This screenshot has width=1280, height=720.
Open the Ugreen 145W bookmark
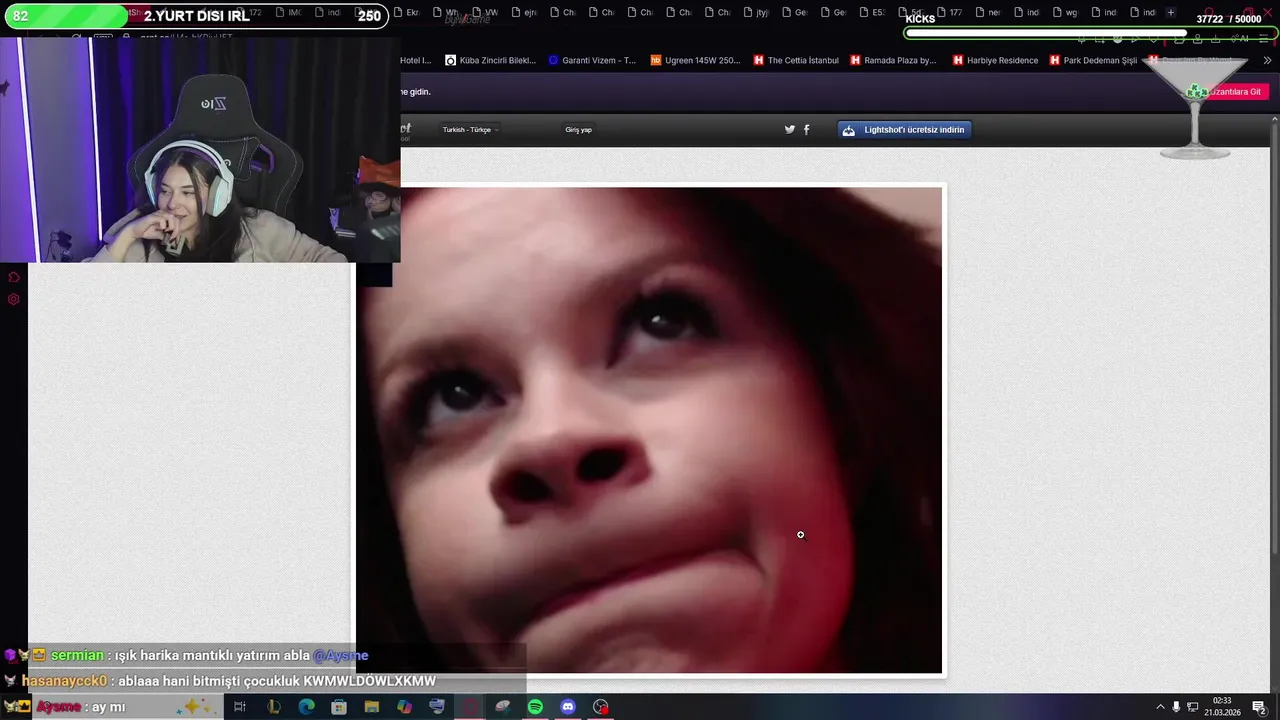tap(695, 60)
